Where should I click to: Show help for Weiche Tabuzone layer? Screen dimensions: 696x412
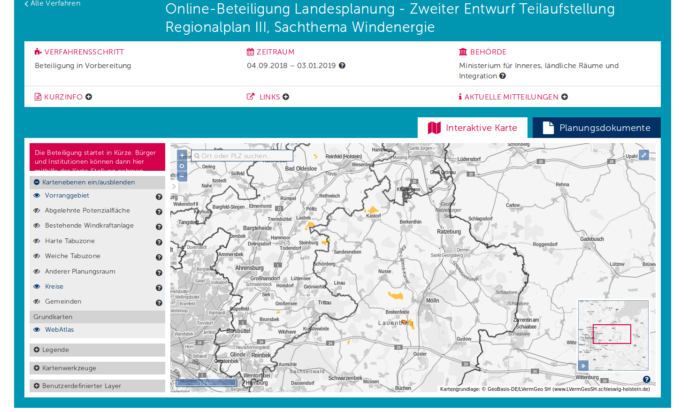[x=158, y=258]
